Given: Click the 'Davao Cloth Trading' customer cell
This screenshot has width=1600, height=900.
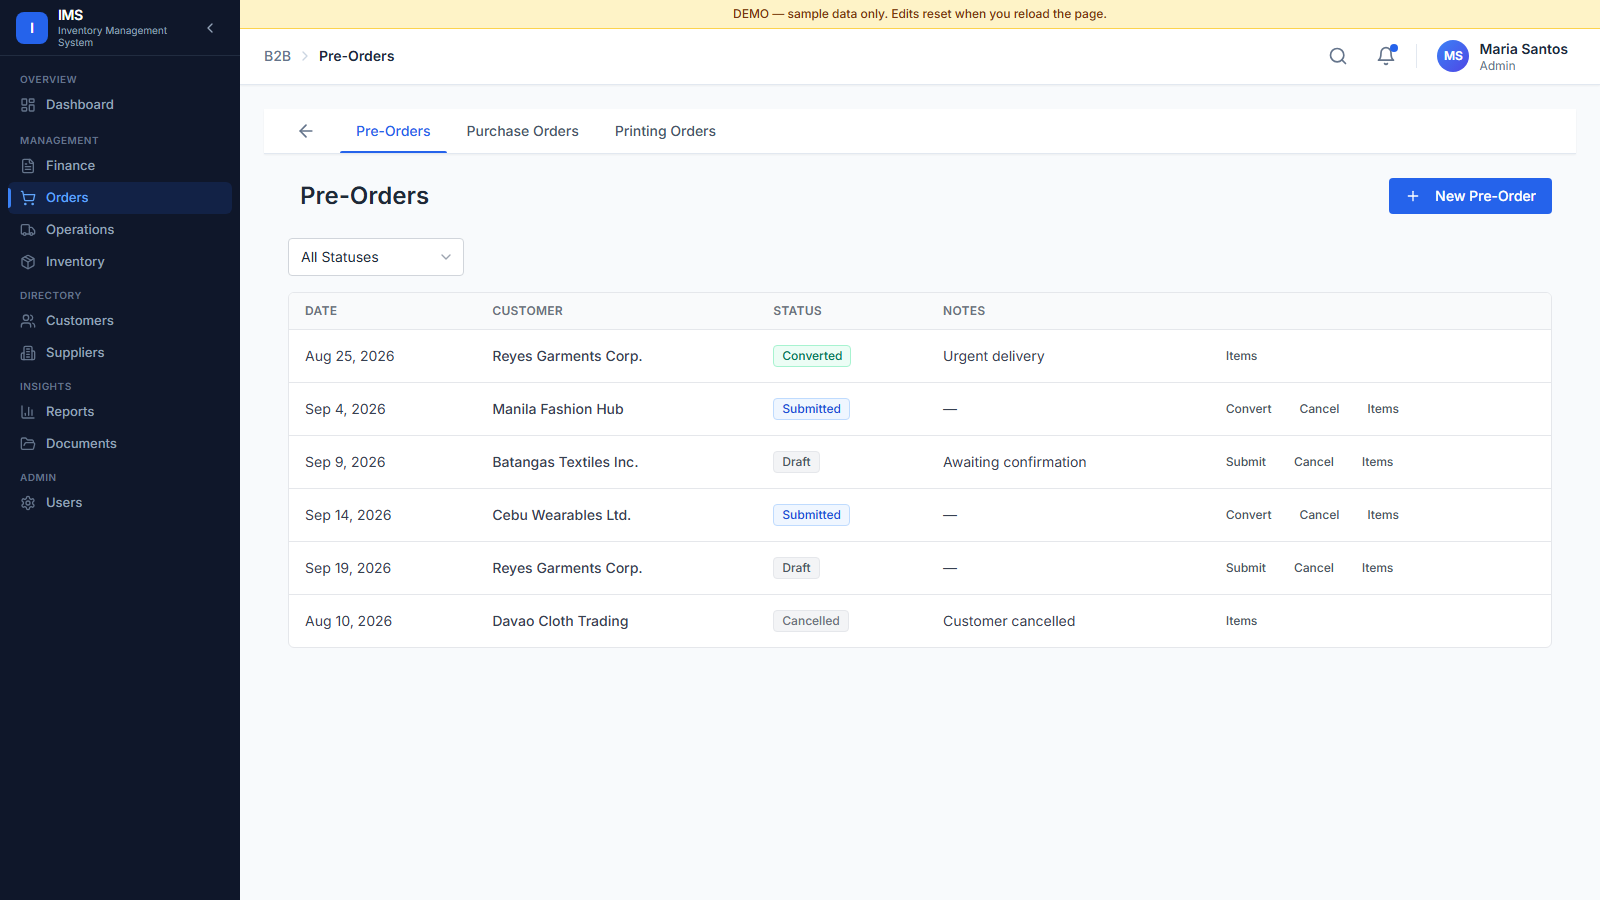Looking at the screenshot, I should pos(560,621).
